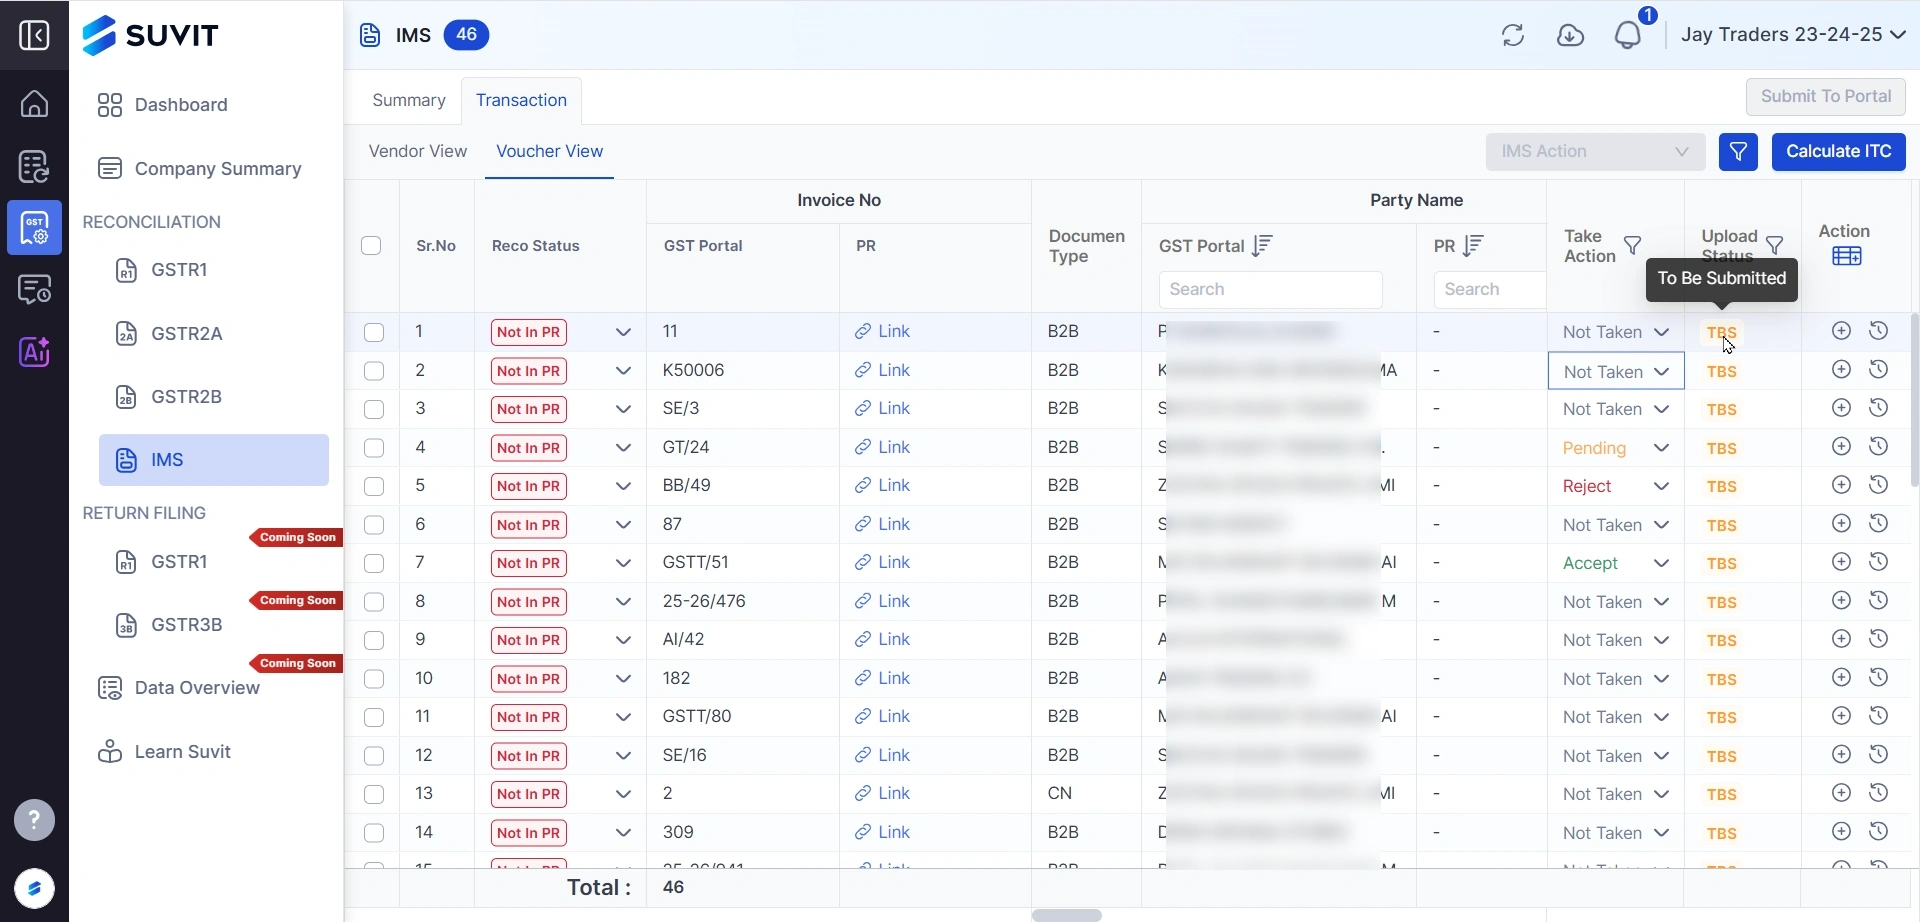Click the plus icon for row 14
This screenshot has height=922, width=1920.
click(1842, 832)
